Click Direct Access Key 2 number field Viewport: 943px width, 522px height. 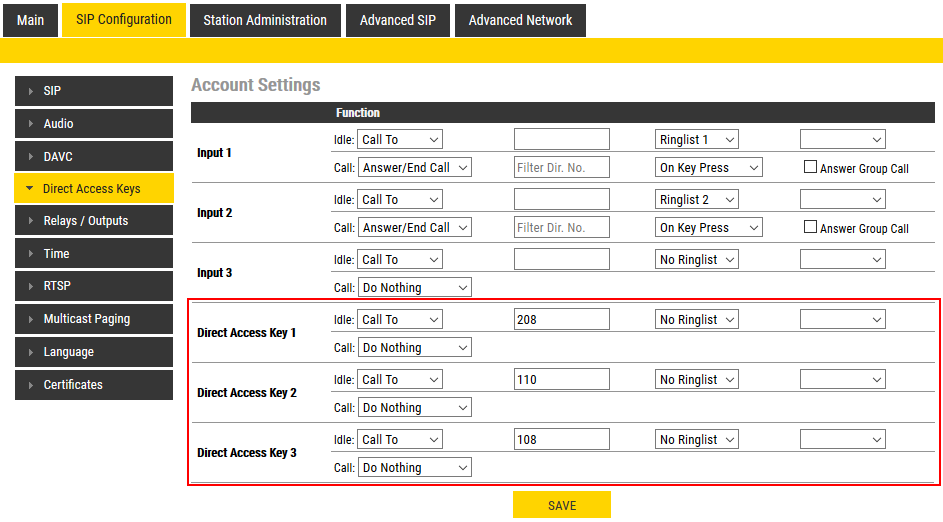click(x=562, y=380)
